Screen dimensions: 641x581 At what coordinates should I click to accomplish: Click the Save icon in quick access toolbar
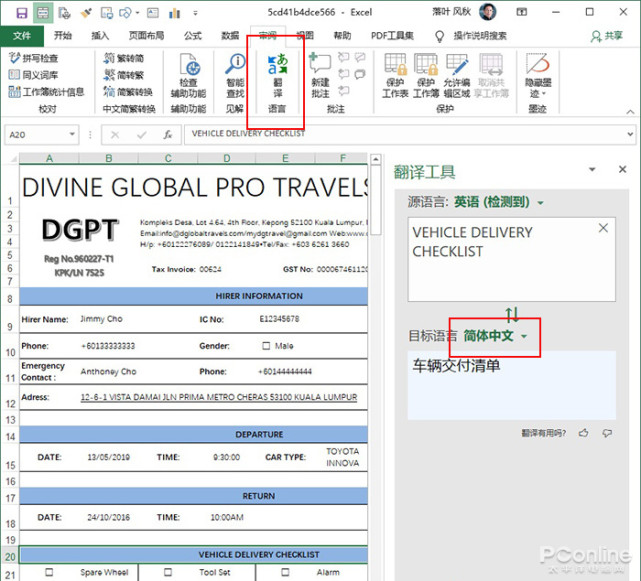click(22, 13)
